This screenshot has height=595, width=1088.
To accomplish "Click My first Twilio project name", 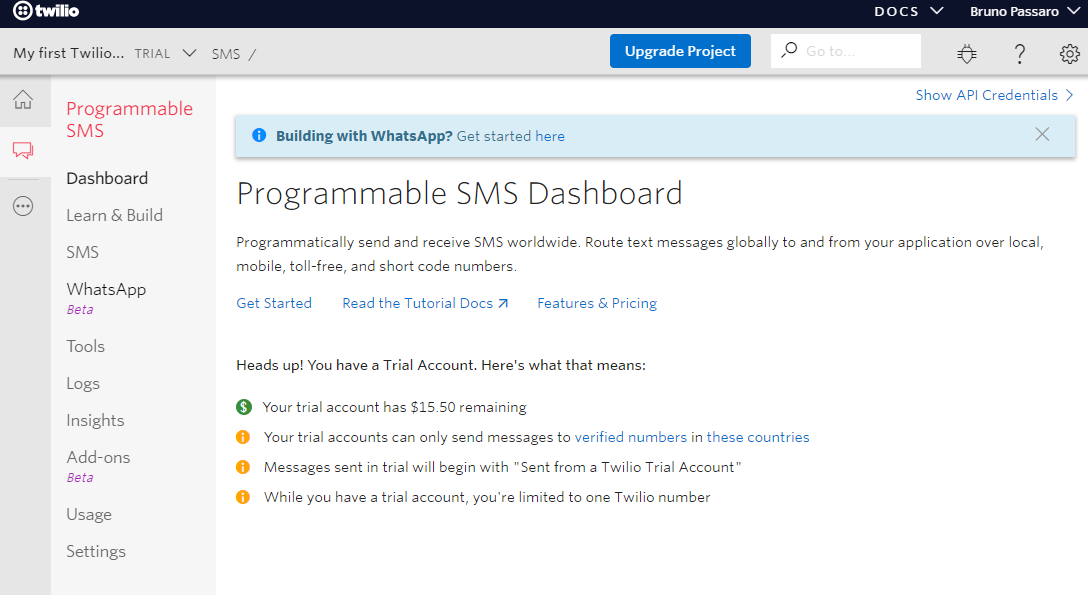I will click(x=69, y=53).
